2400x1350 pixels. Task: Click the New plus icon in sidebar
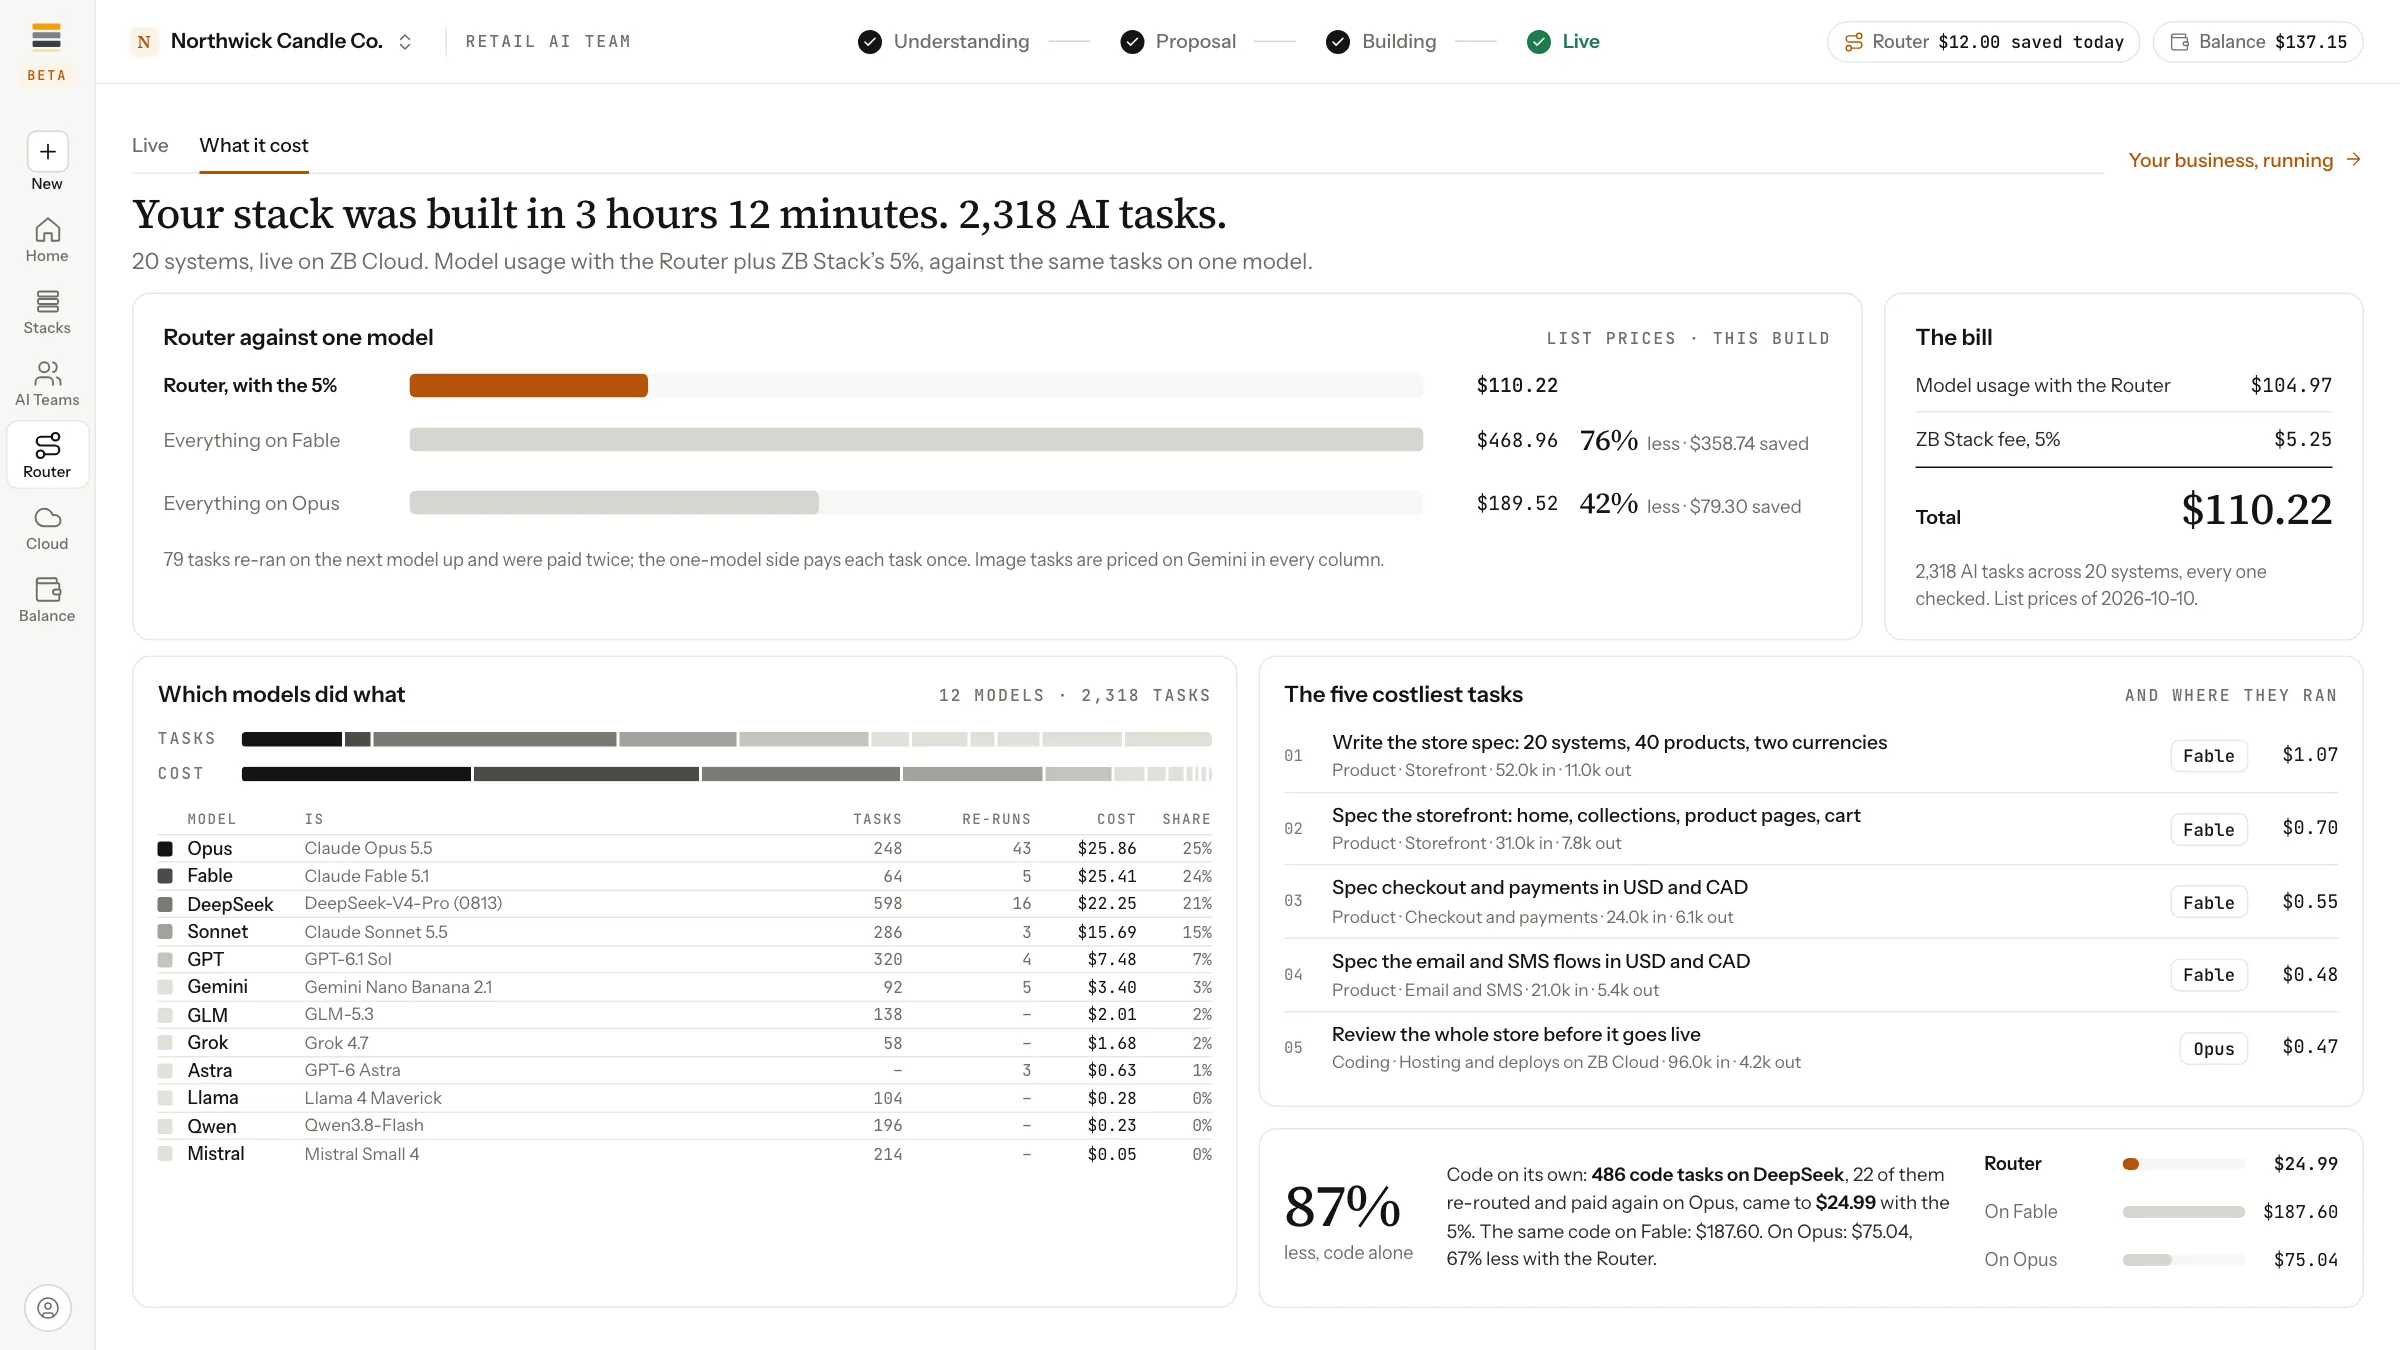coord(47,152)
